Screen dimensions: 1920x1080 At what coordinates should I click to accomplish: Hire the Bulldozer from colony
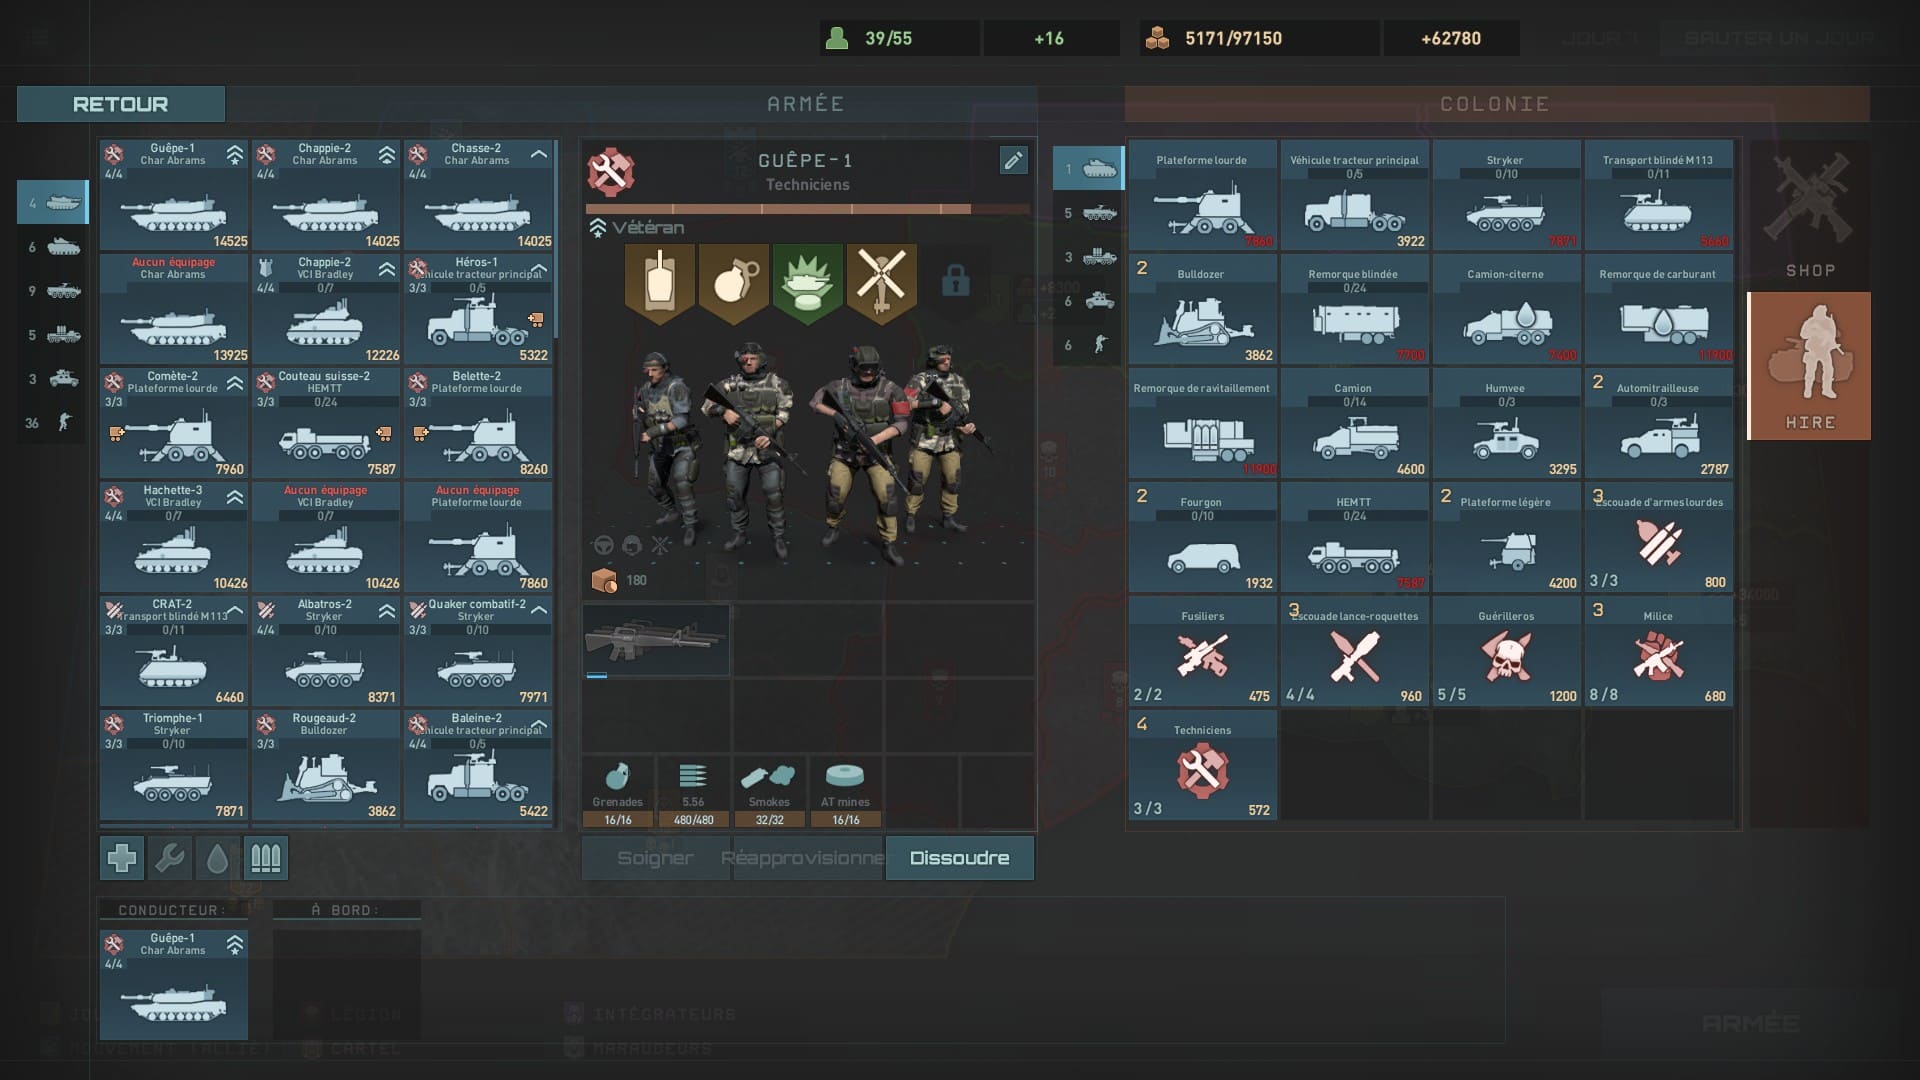coord(1203,309)
